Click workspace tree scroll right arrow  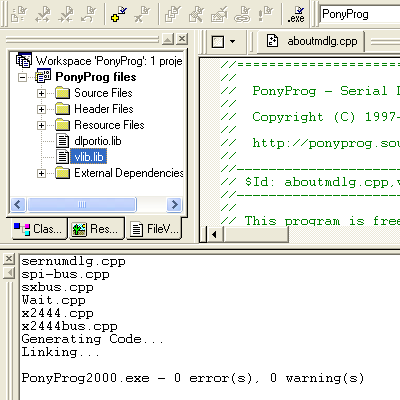coord(174,204)
